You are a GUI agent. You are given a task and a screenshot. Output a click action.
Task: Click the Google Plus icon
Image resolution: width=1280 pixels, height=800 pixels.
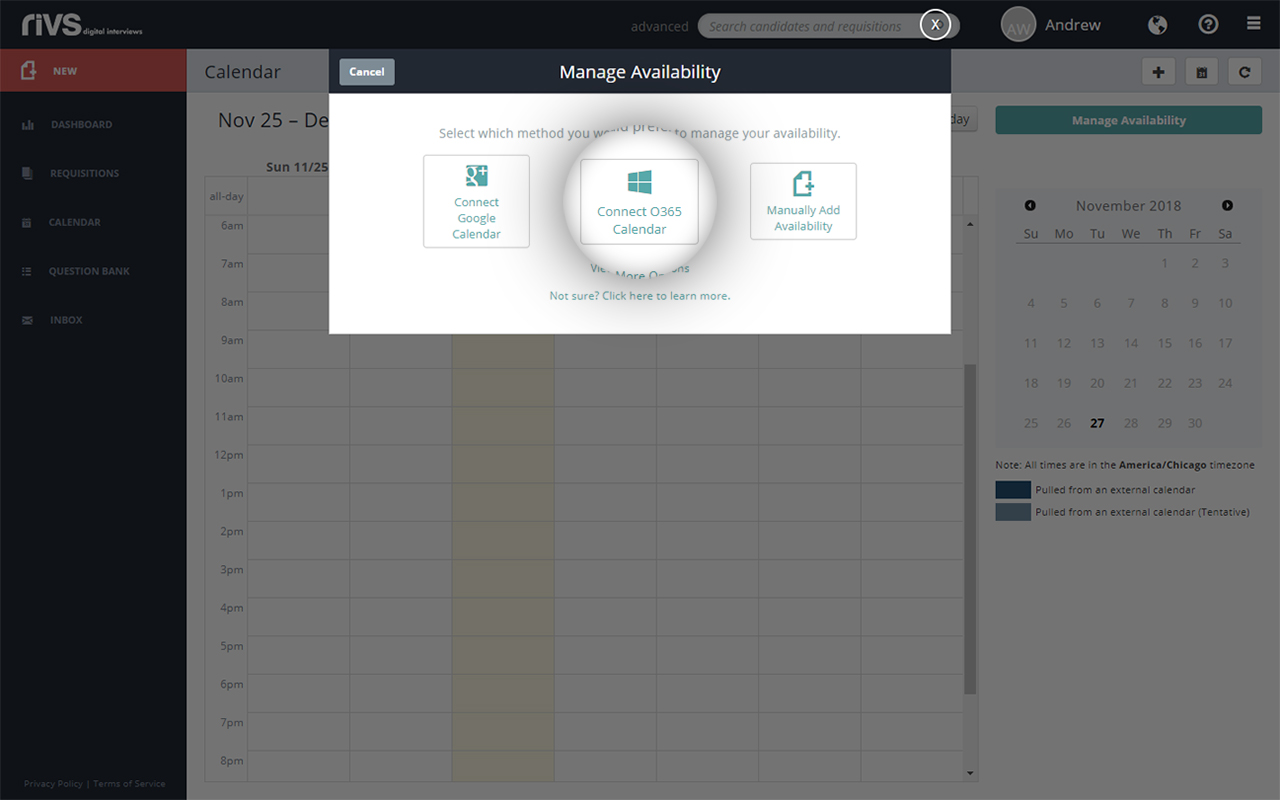[476, 176]
